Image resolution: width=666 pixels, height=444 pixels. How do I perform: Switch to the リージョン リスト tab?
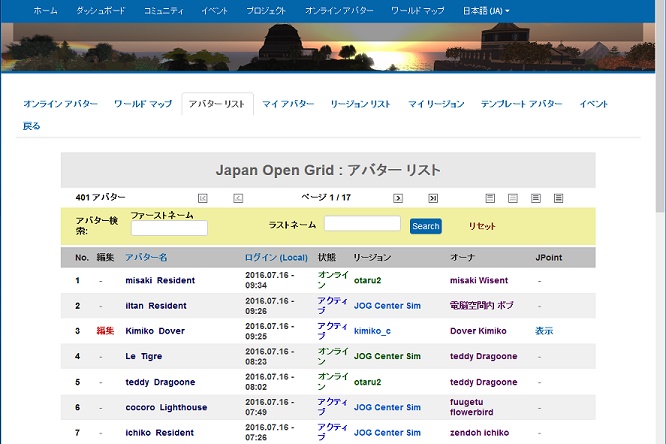pyautogui.click(x=360, y=104)
